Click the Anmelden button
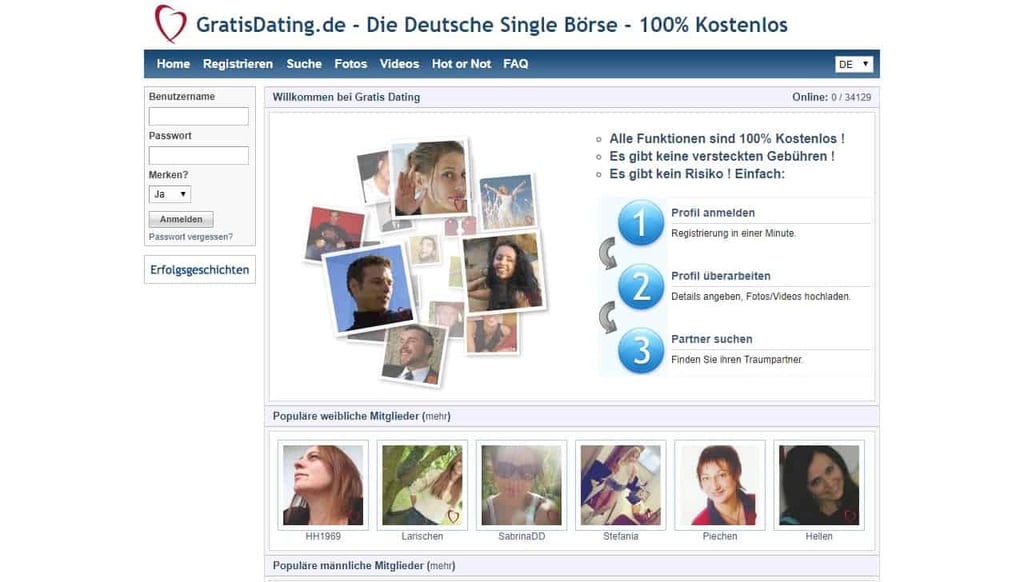The height and width of the screenshot is (582, 1024). [181, 219]
